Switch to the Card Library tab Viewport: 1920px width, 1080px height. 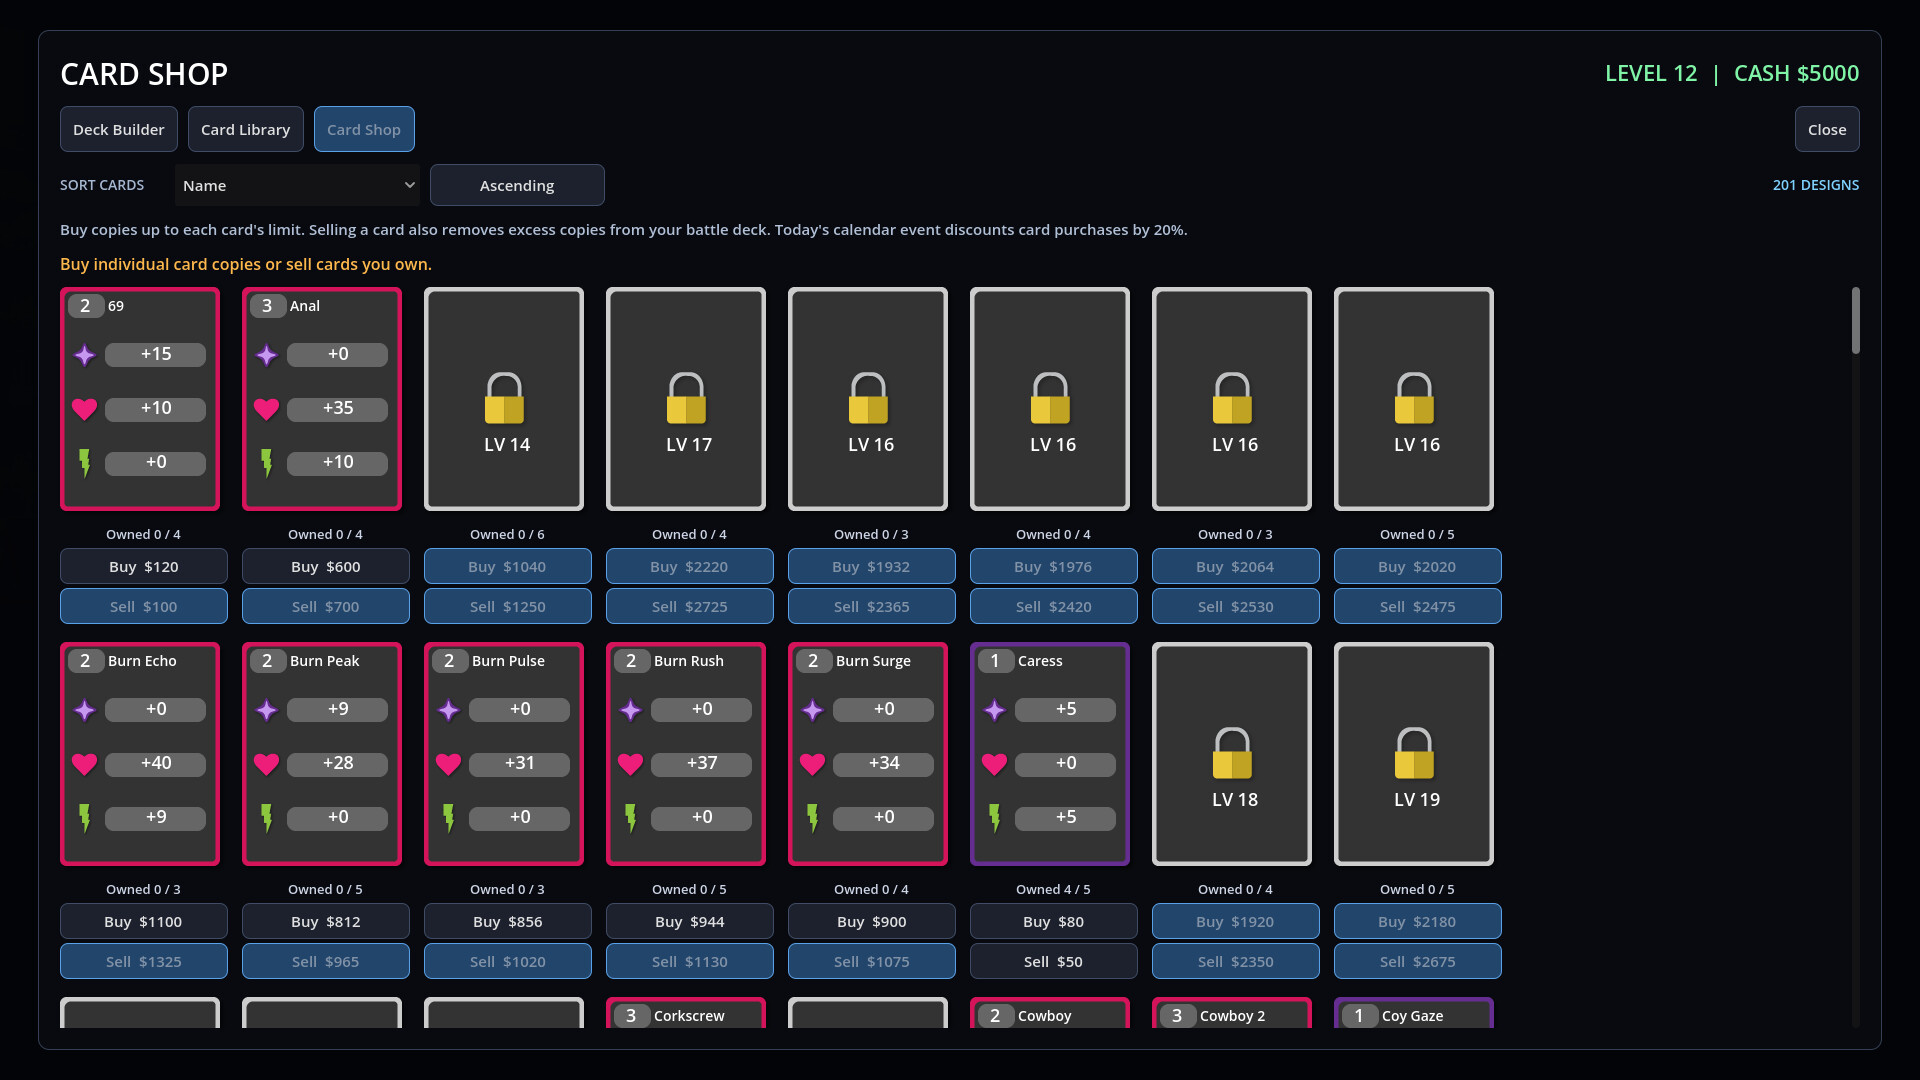pos(246,129)
